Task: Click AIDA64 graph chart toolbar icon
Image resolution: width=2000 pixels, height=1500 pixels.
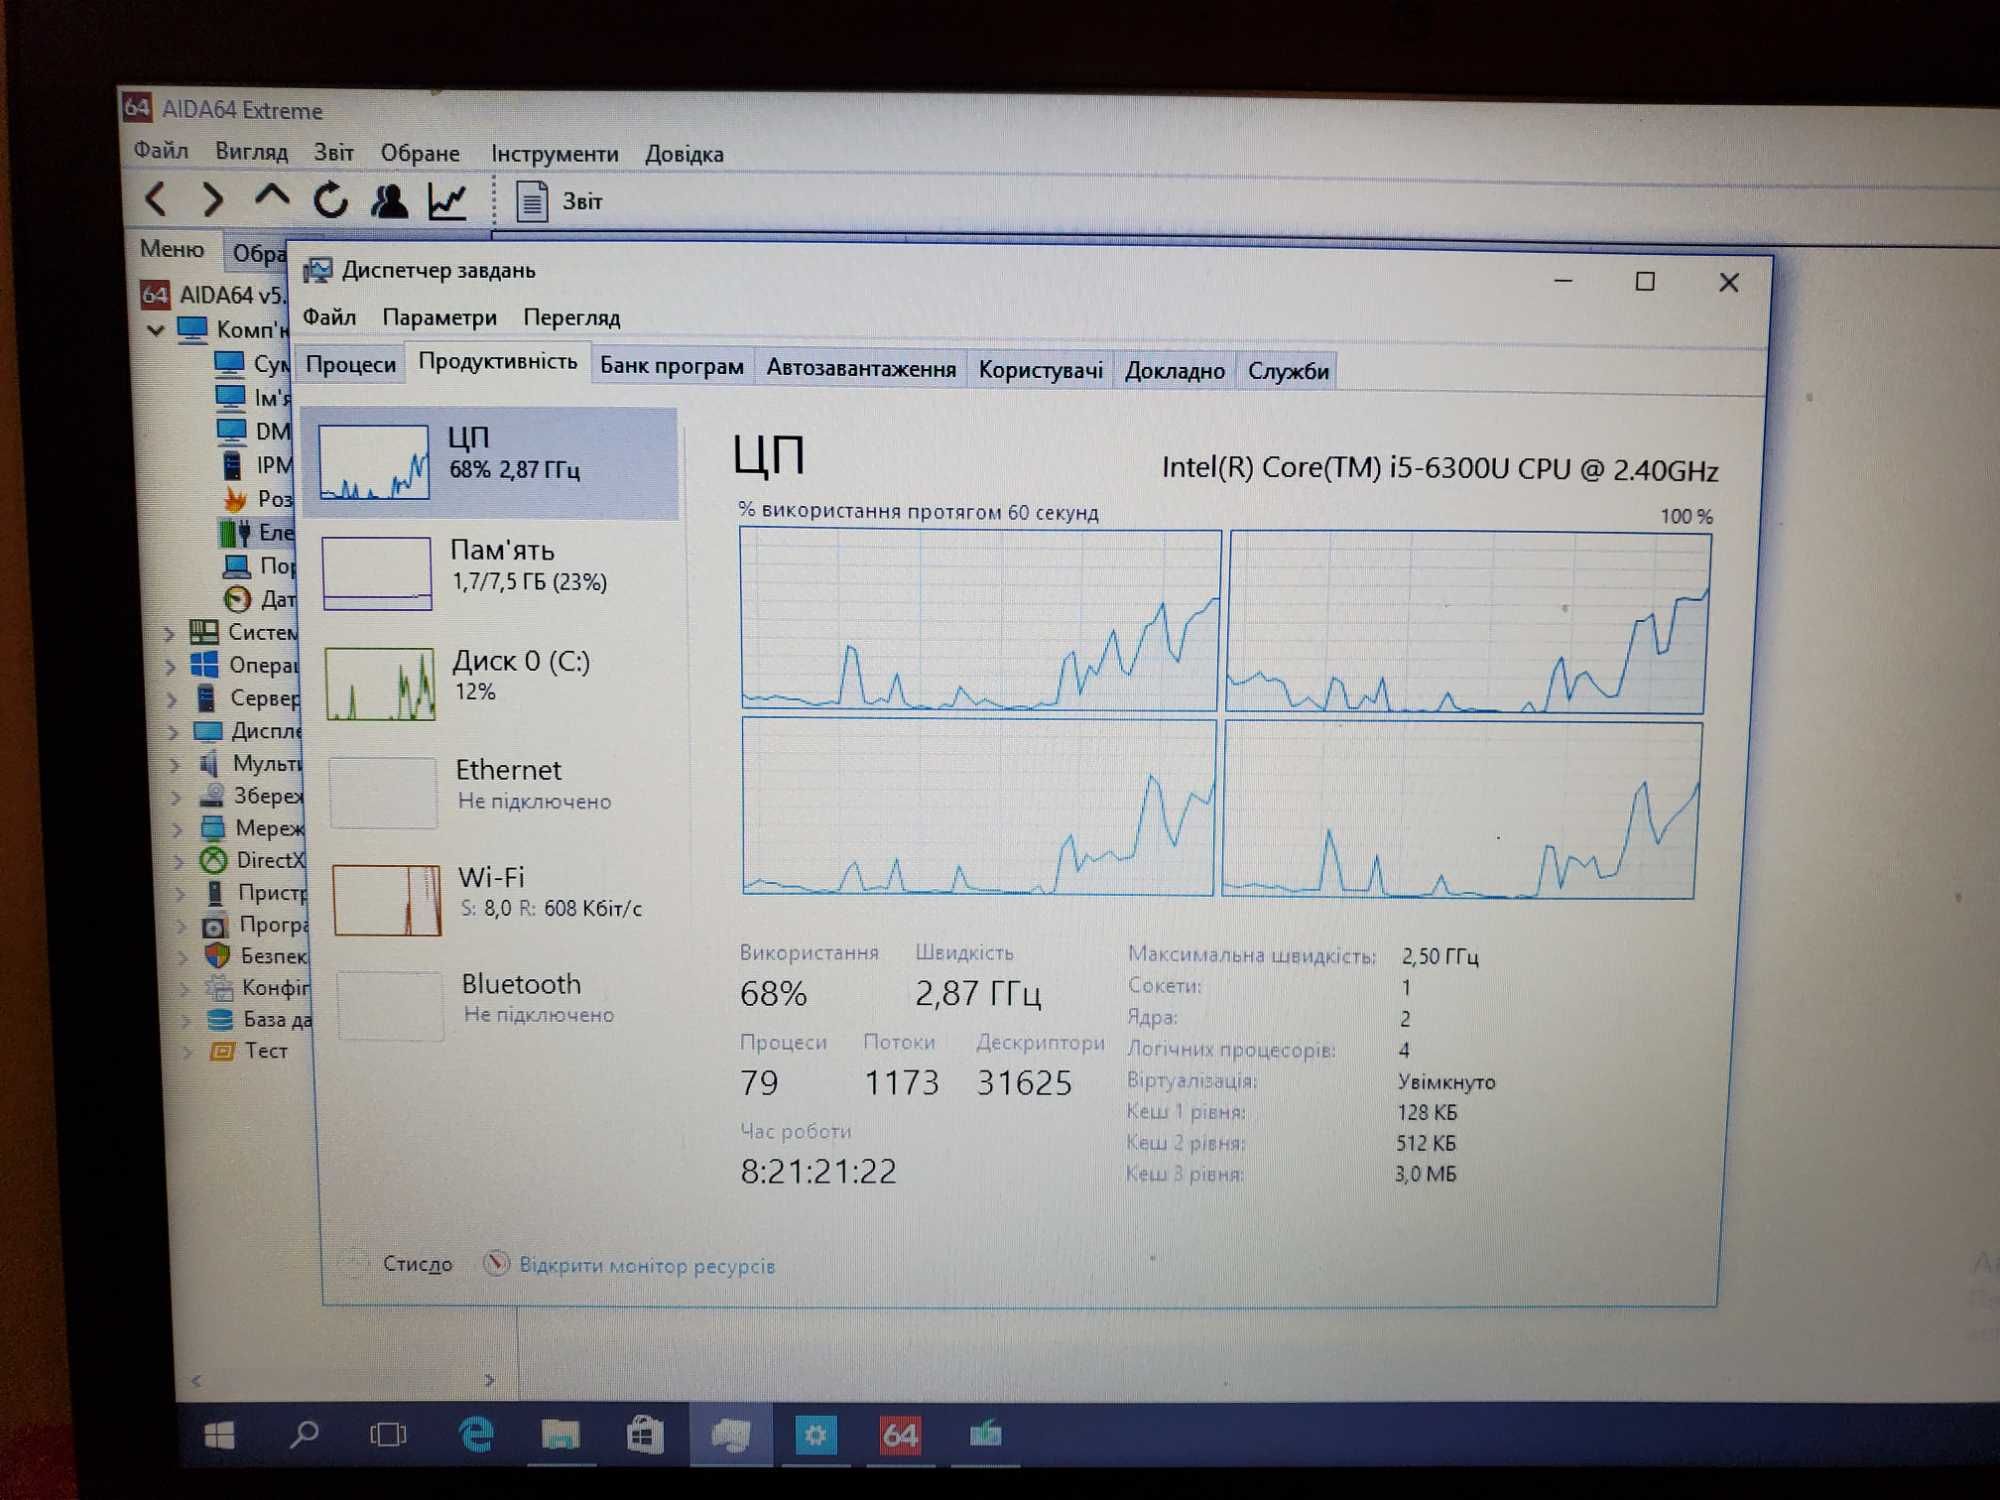Action: 446,201
